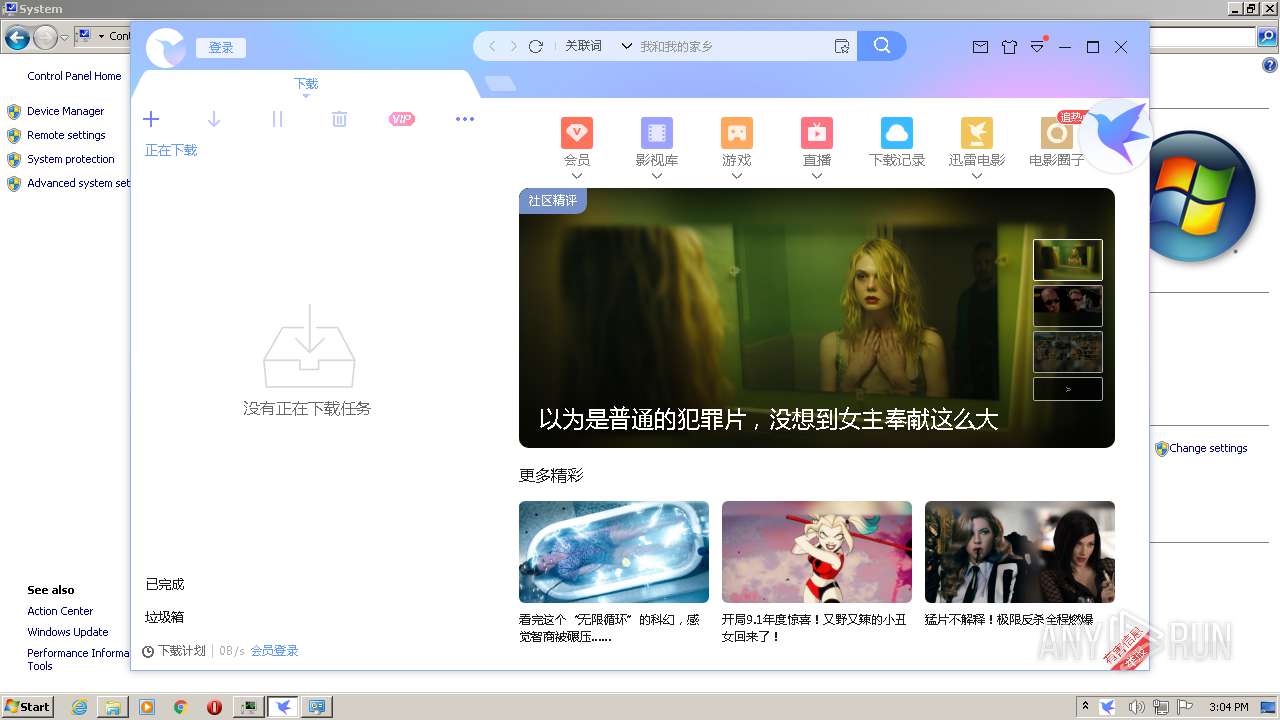Click the pause downloads icon
The image size is (1280, 720).
pyautogui.click(x=277, y=119)
